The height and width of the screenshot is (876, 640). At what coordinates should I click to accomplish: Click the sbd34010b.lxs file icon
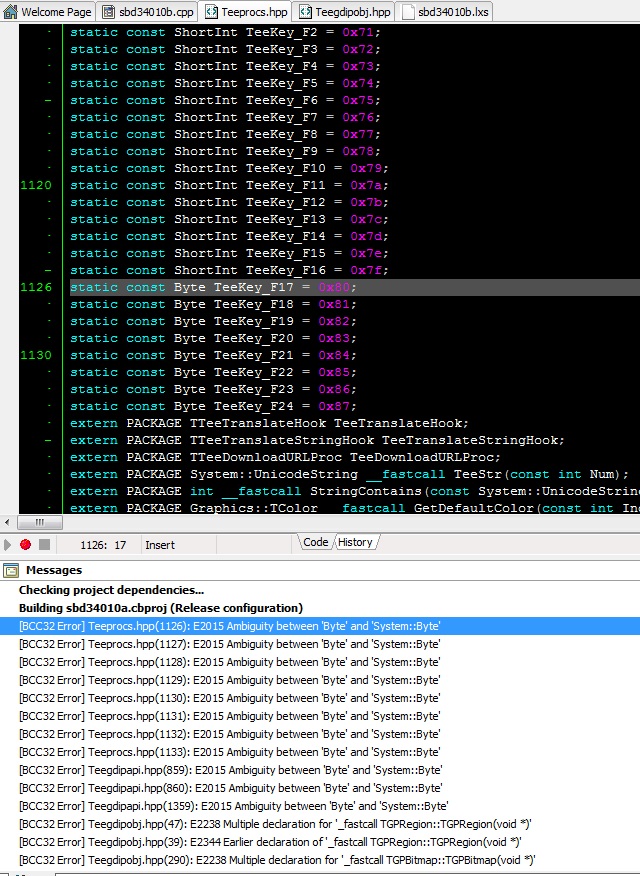(408, 12)
